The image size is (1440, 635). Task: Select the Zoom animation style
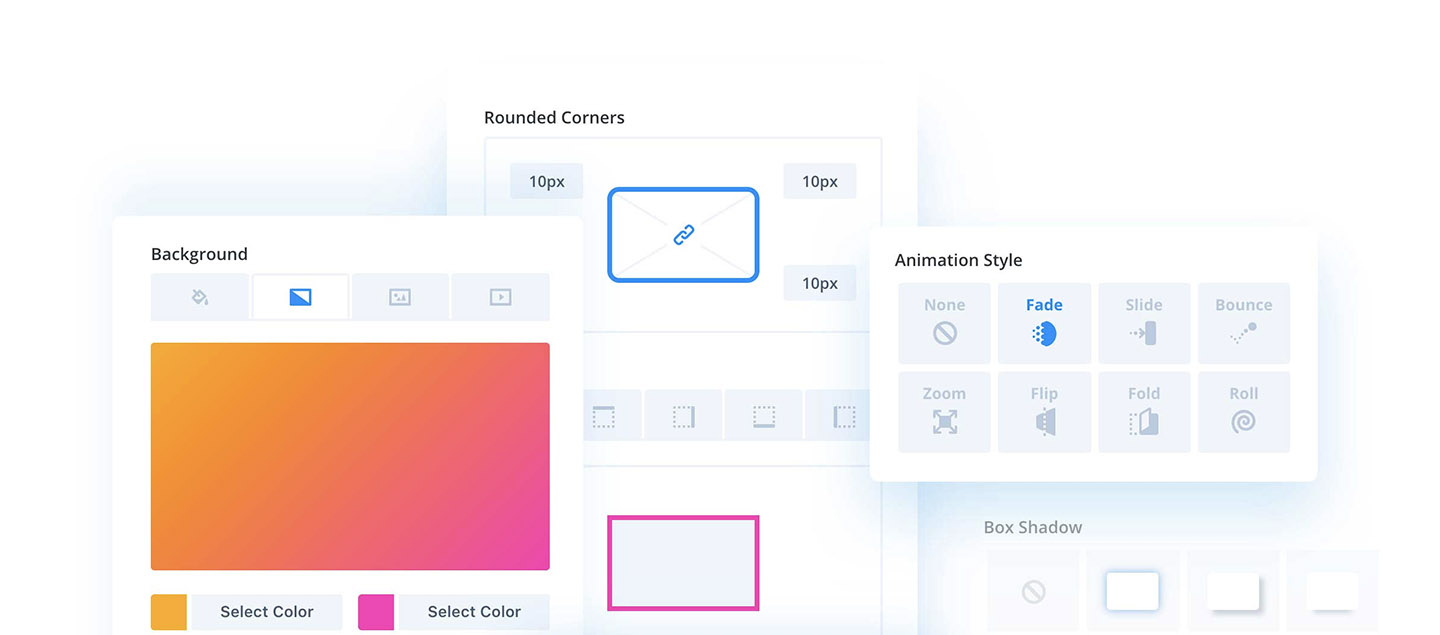[x=944, y=412]
